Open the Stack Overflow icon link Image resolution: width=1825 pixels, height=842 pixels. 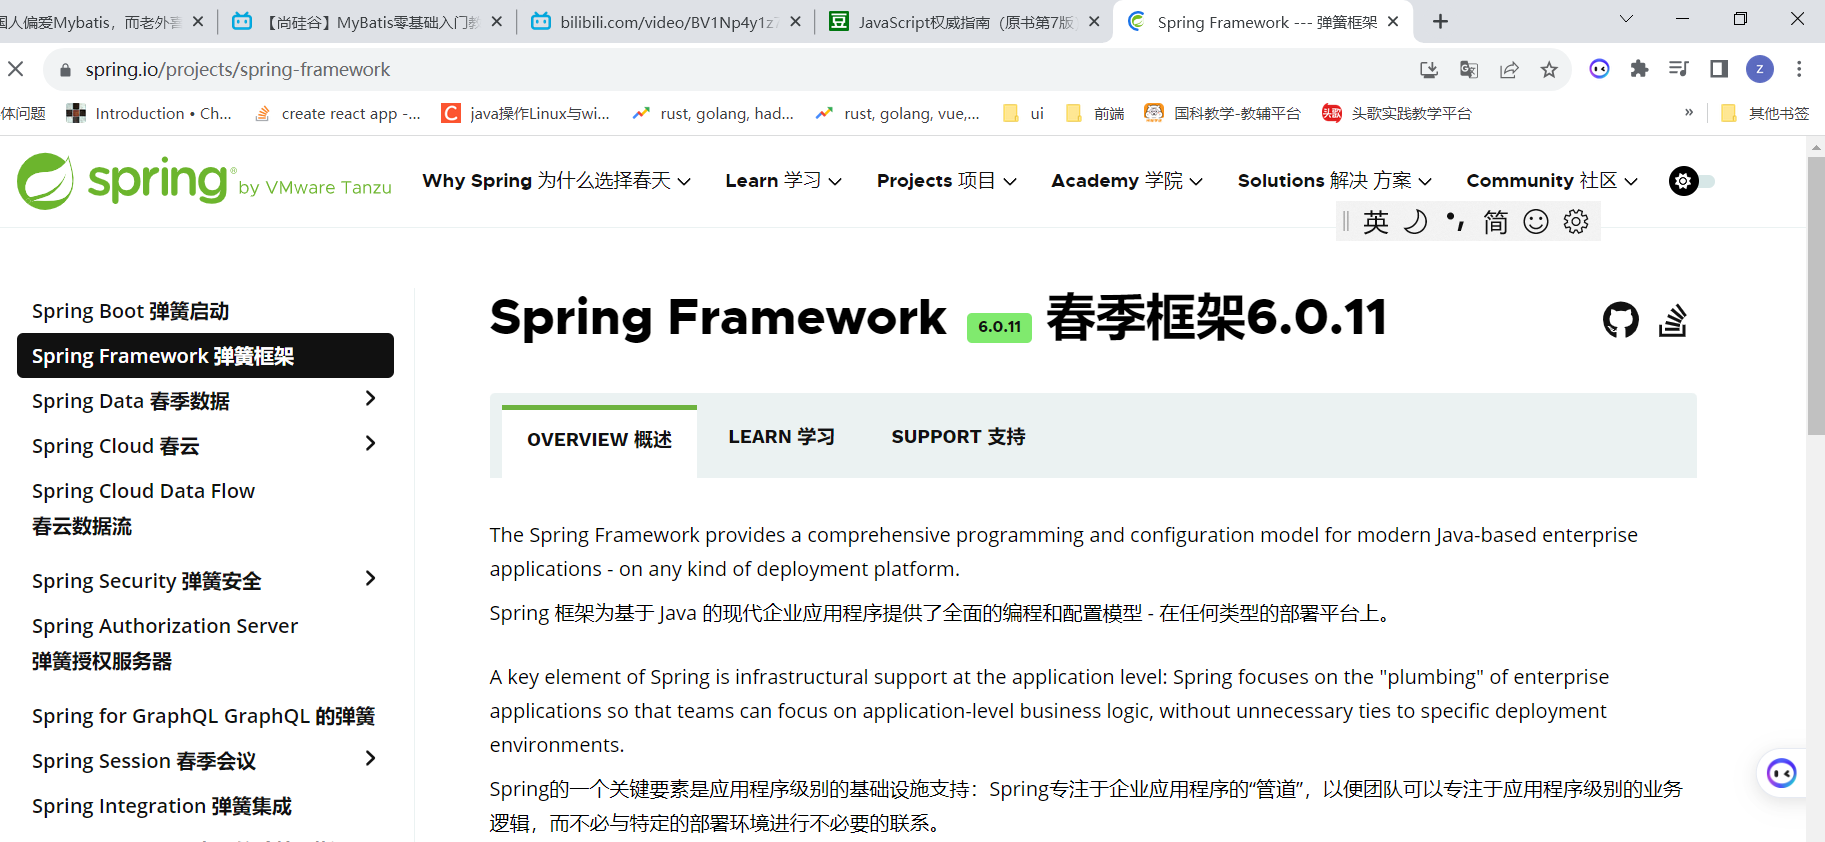click(x=1673, y=320)
